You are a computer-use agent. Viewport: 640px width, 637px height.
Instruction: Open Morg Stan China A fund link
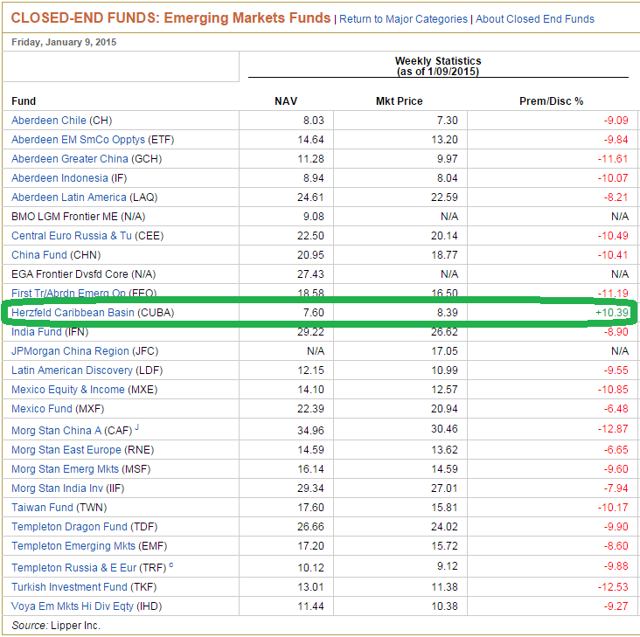click(56, 431)
